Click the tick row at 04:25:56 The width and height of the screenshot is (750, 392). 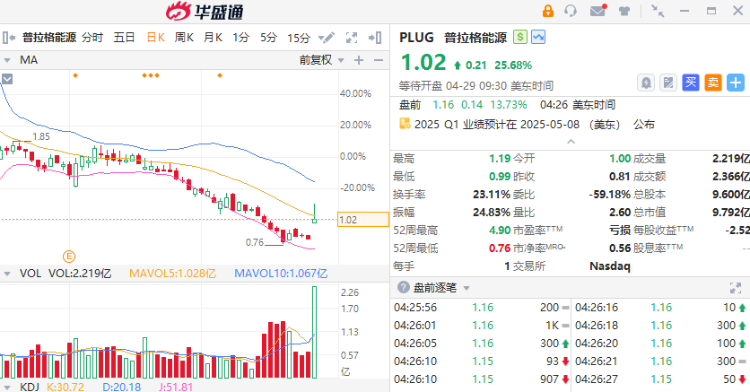tap(481, 307)
